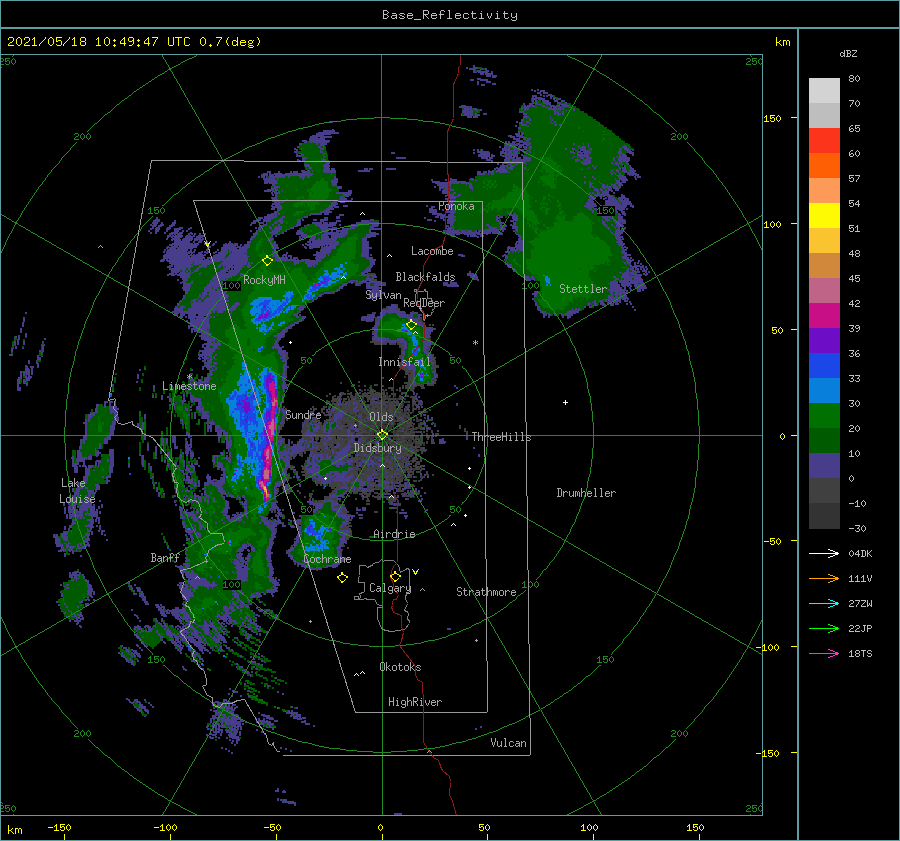900x841 pixels.
Task: Click the 0 tick on the bottom km axis
Action: 380,827
